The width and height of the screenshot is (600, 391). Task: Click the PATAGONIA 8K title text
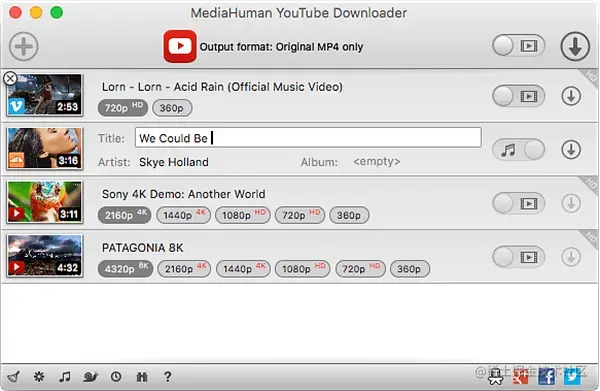142,248
